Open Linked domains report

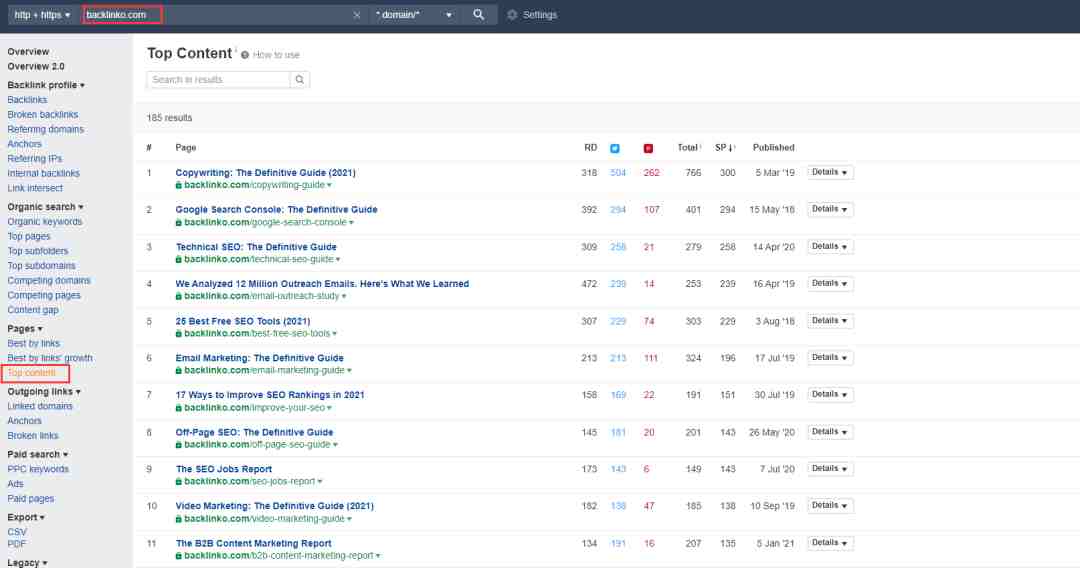click(40, 406)
